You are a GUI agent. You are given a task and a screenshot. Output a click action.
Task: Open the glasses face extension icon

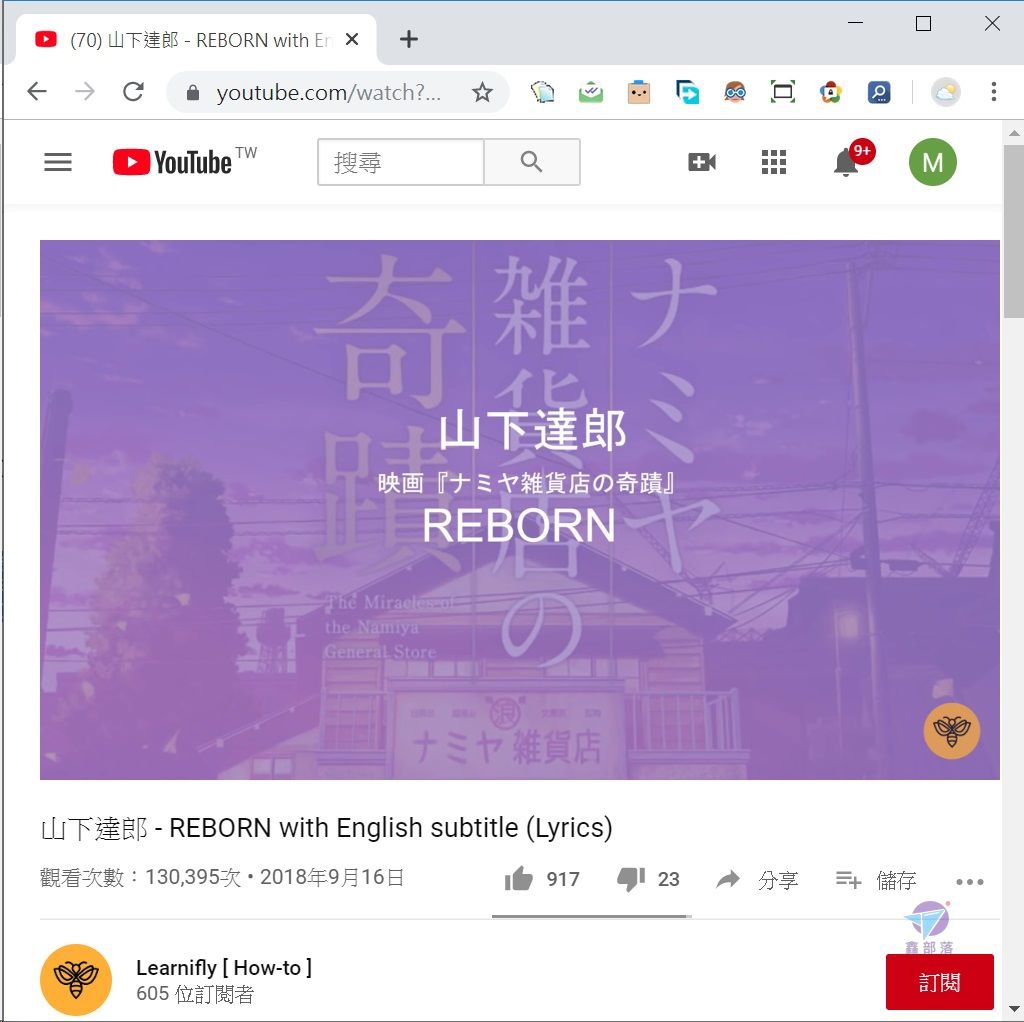[735, 92]
